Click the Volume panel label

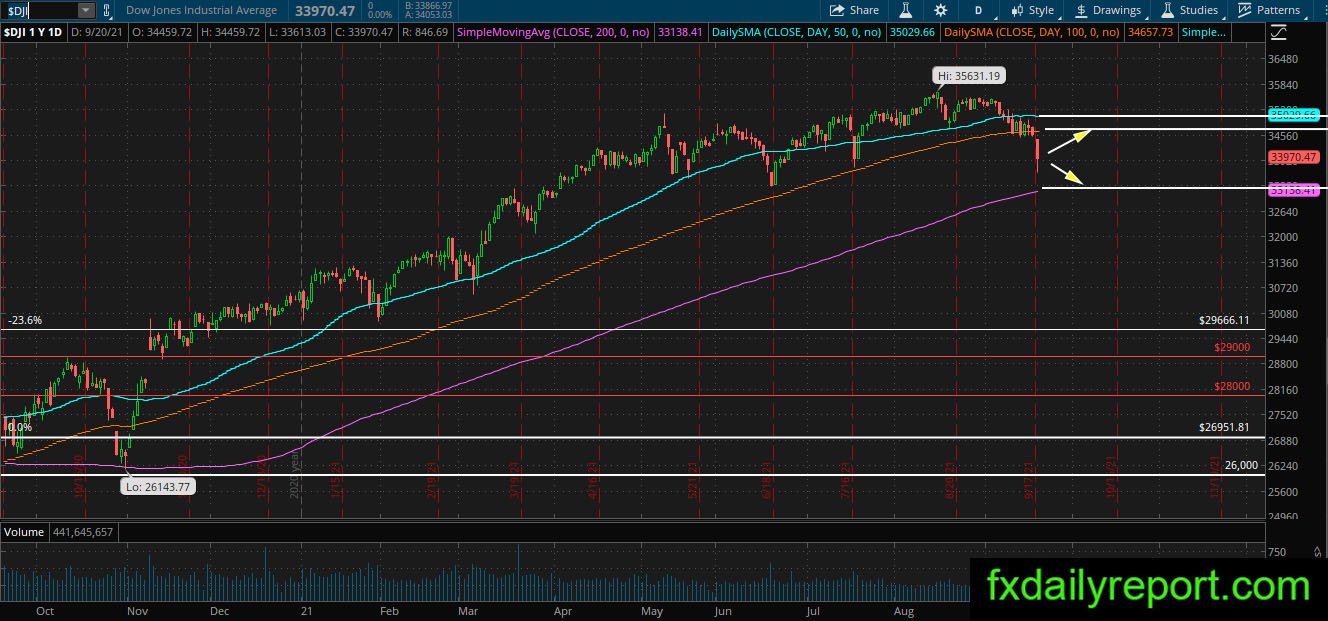24,532
